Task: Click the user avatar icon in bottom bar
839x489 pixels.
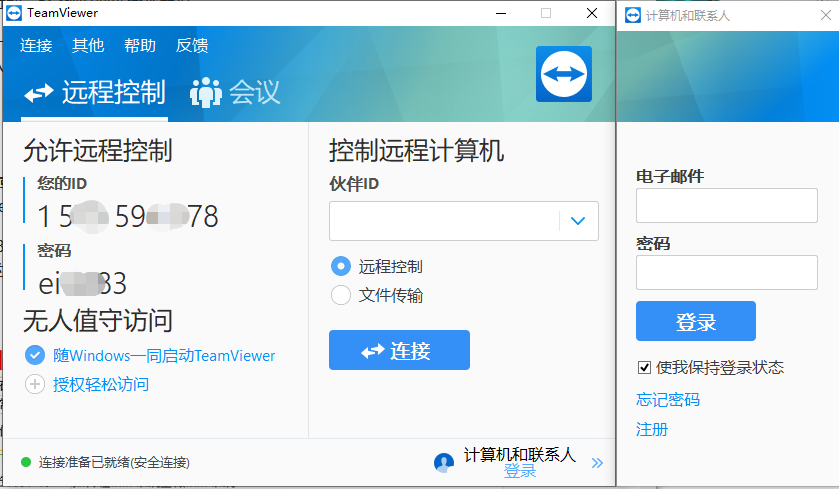Action: click(x=444, y=463)
